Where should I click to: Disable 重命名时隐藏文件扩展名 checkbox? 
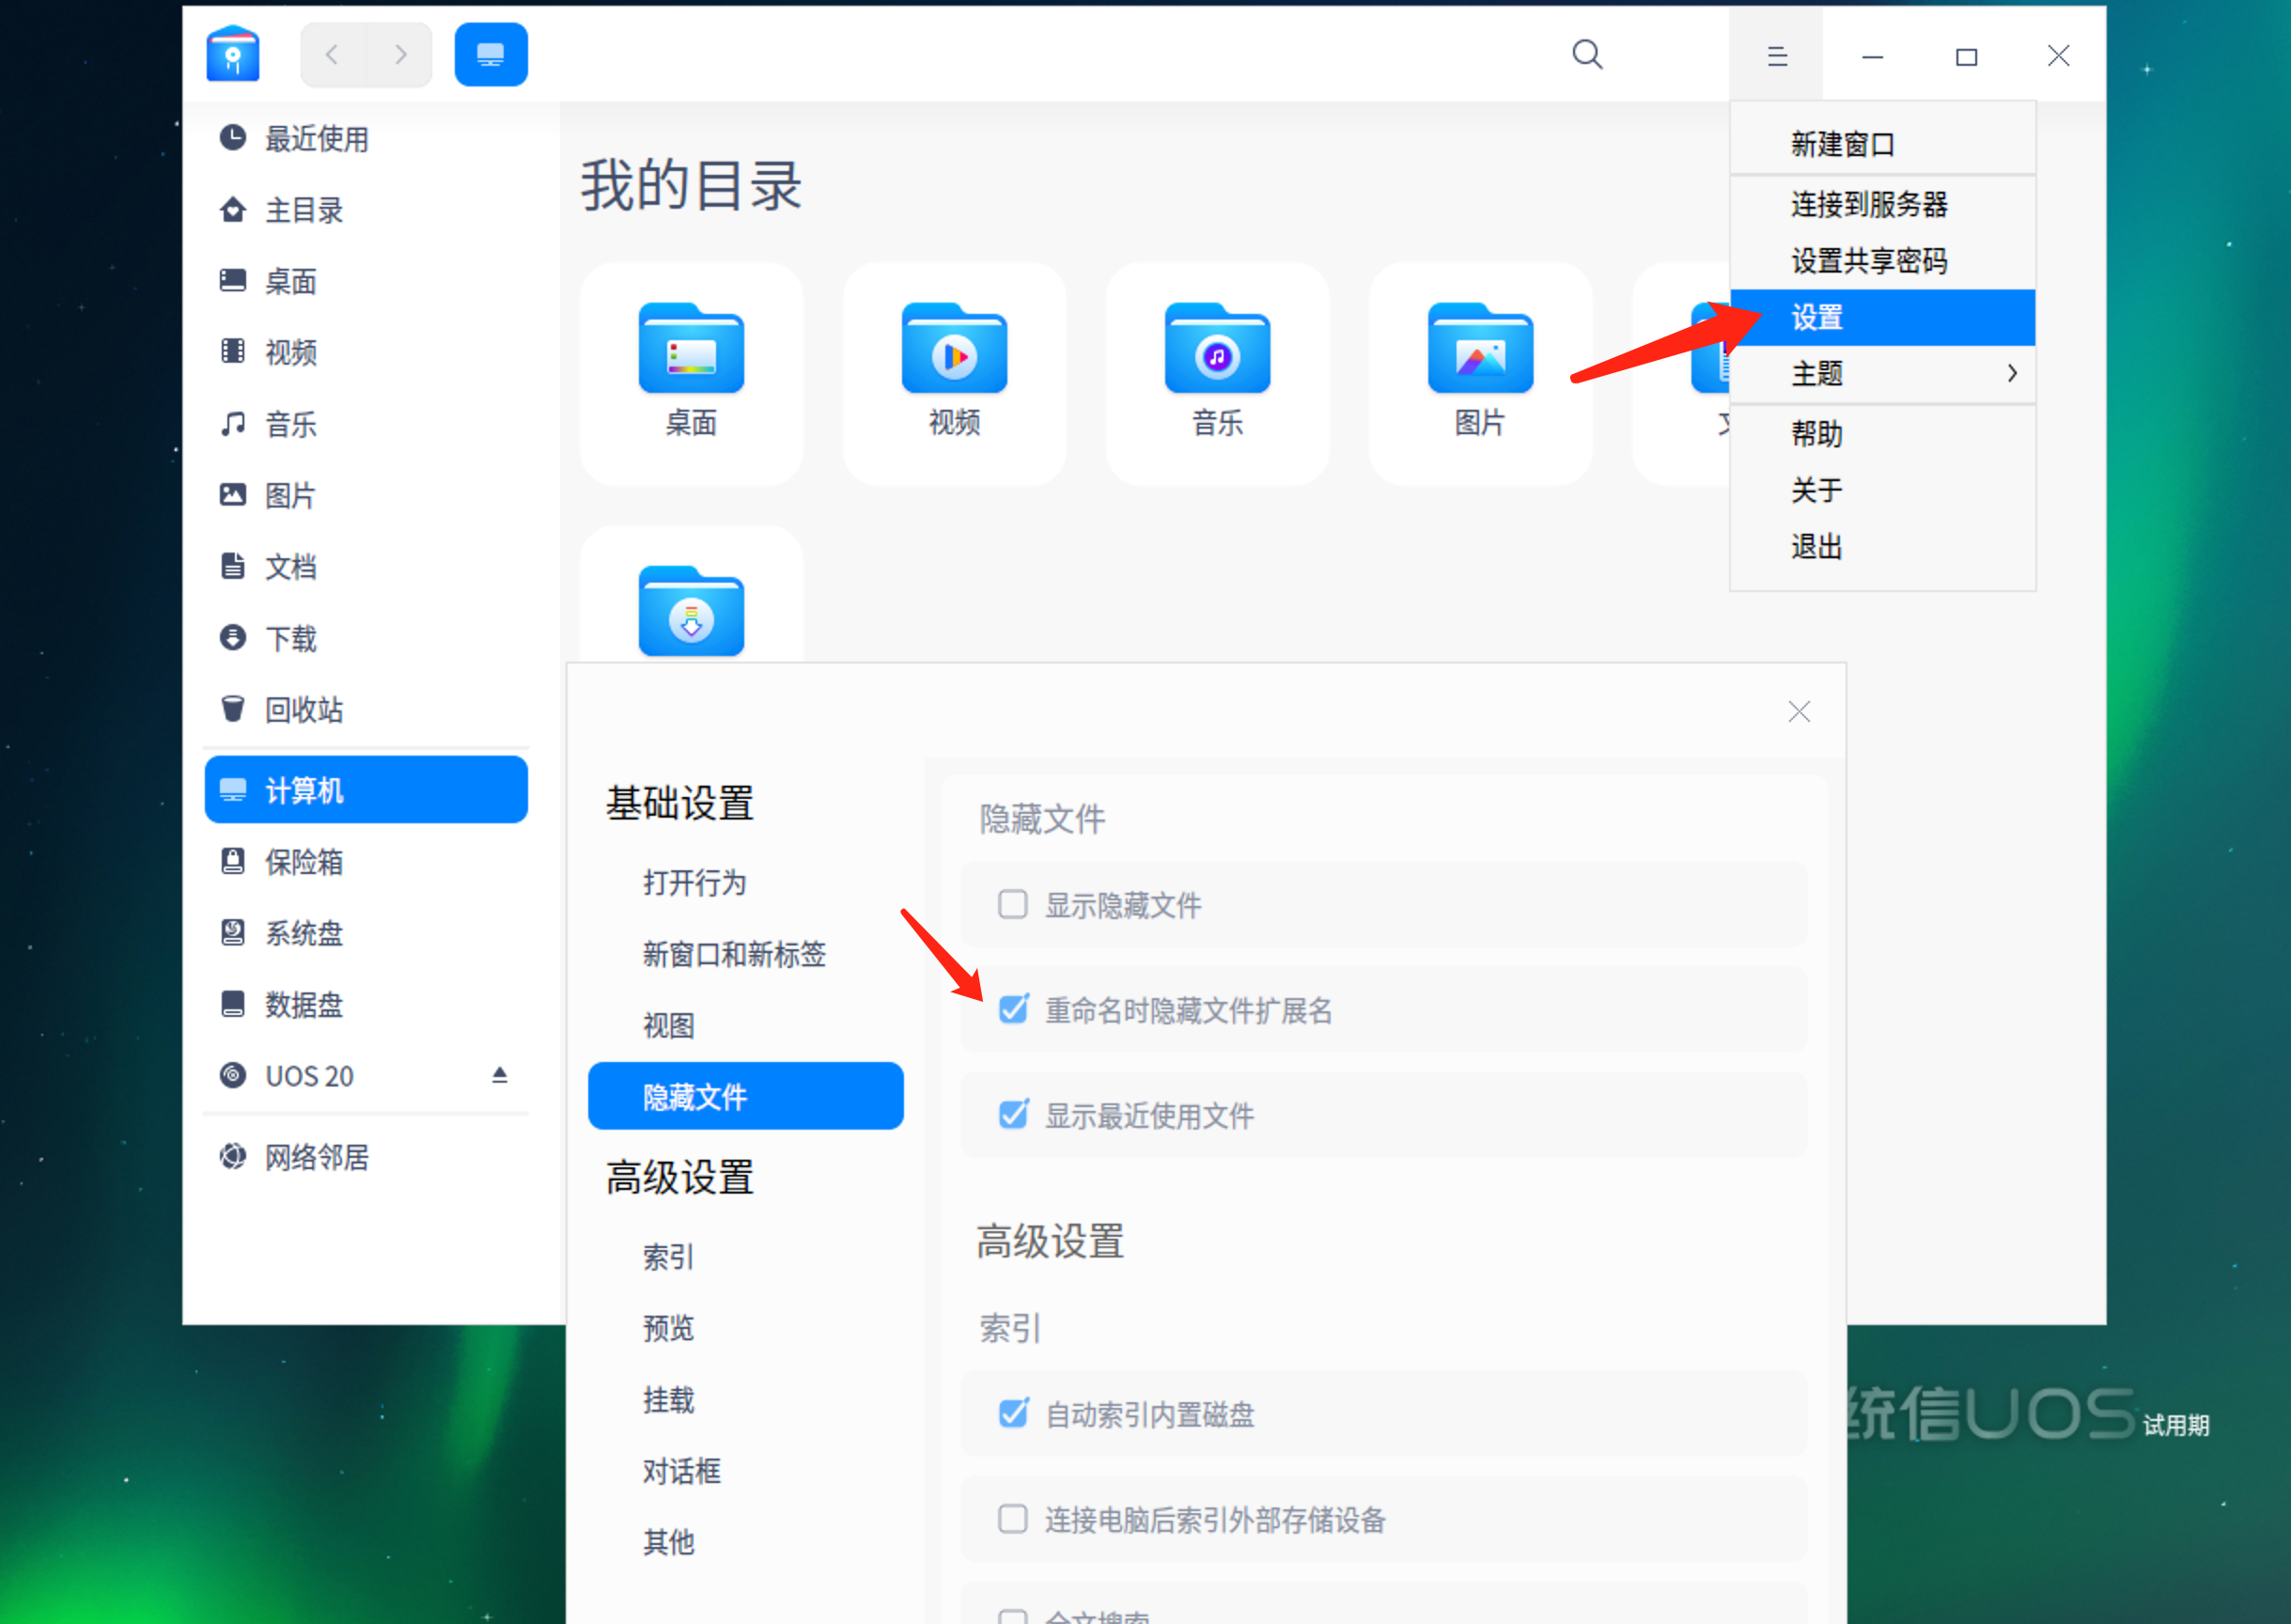pos(1016,1008)
